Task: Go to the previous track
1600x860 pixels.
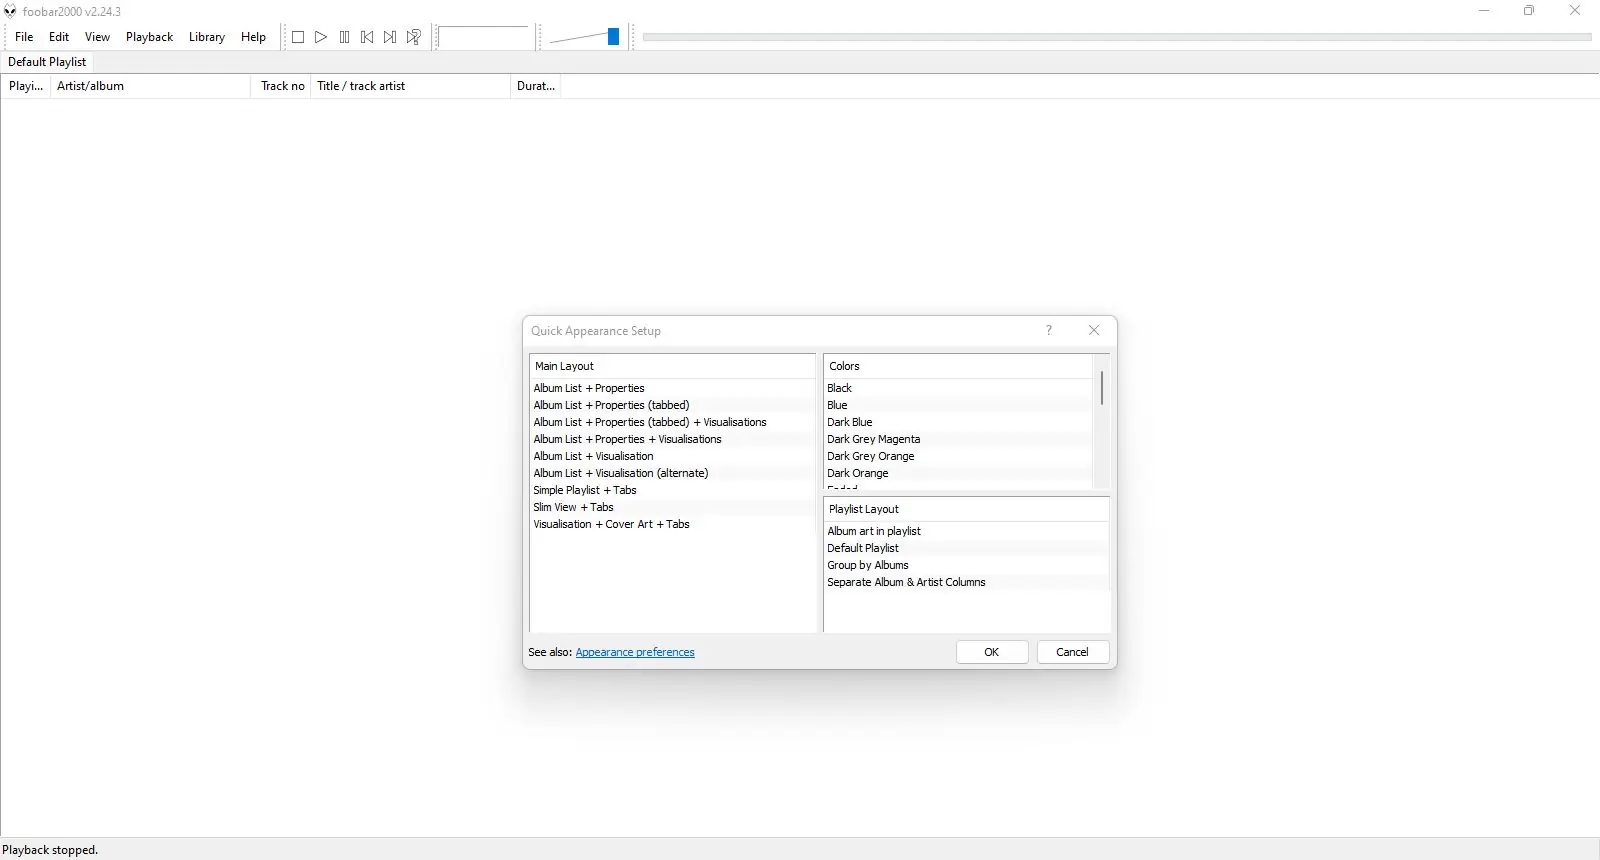Action: [x=367, y=37]
